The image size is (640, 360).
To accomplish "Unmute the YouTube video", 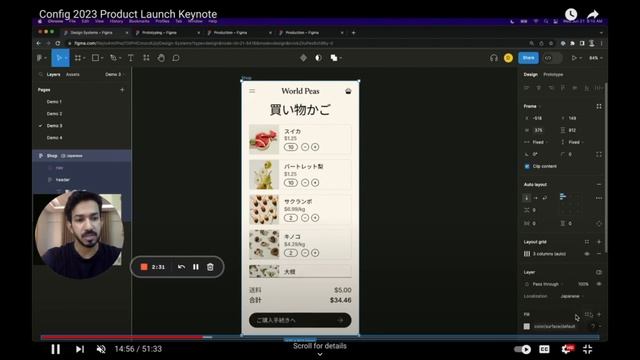I will click(x=101, y=349).
